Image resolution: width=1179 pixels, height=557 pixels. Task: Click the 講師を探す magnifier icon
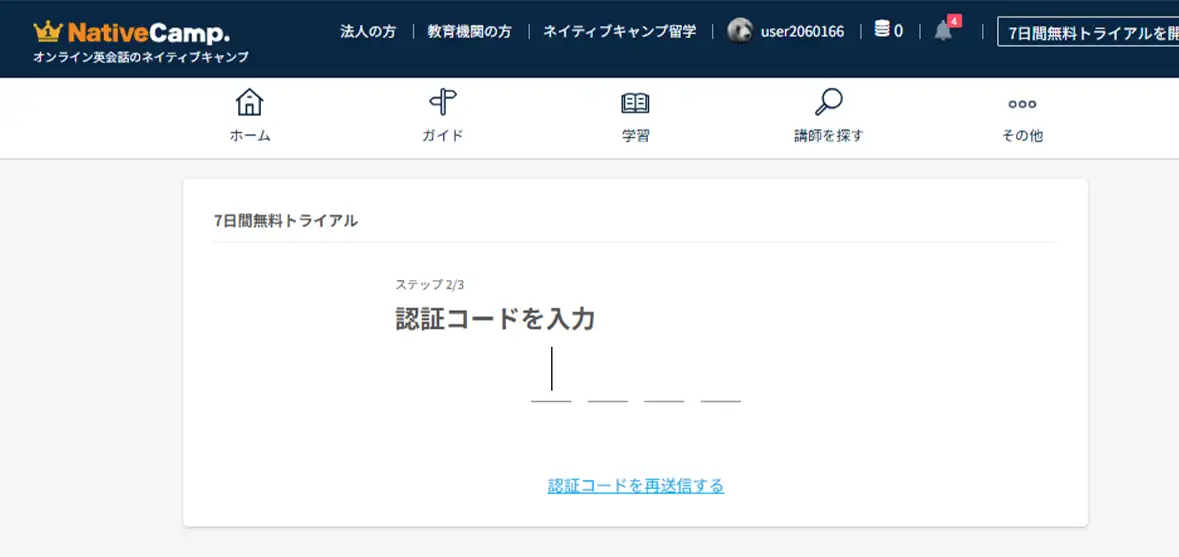(x=828, y=102)
